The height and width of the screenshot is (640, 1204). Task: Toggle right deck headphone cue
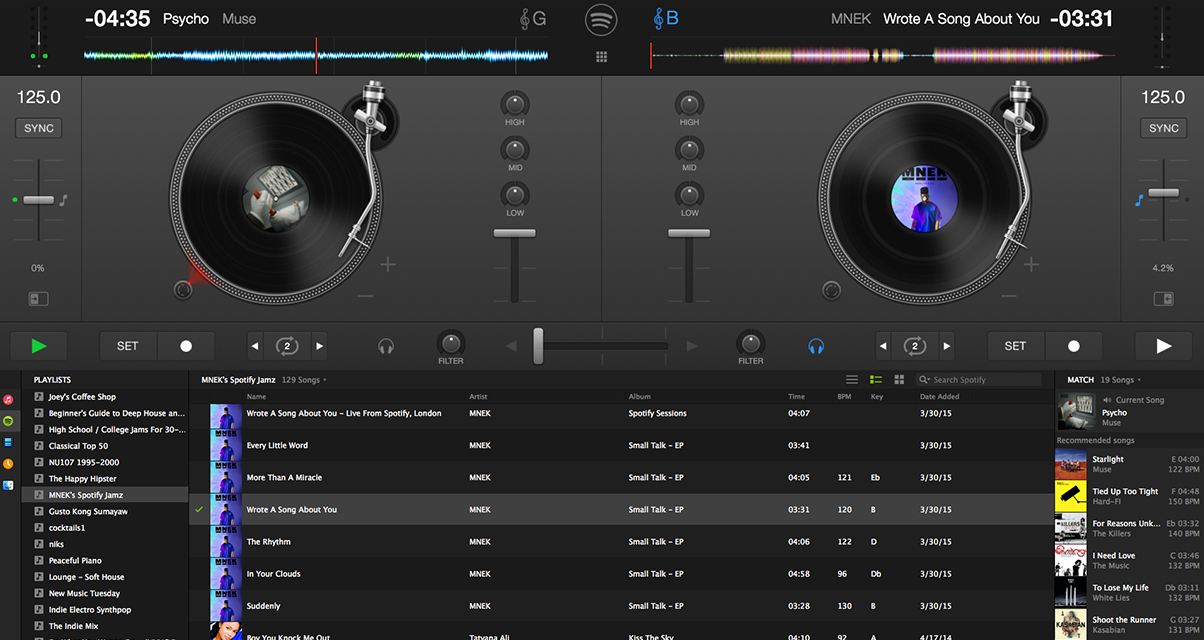click(816, 346)
